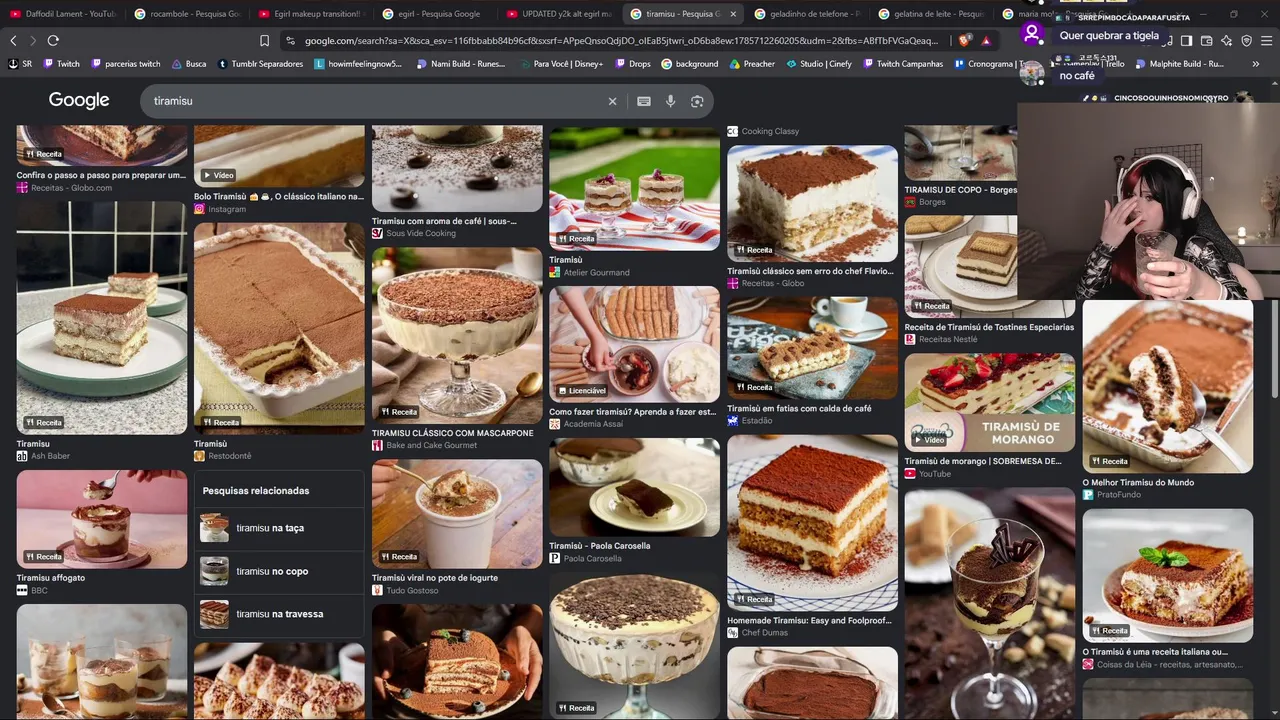Open the Busca bookmark
1280x720 pixels.
188,64
